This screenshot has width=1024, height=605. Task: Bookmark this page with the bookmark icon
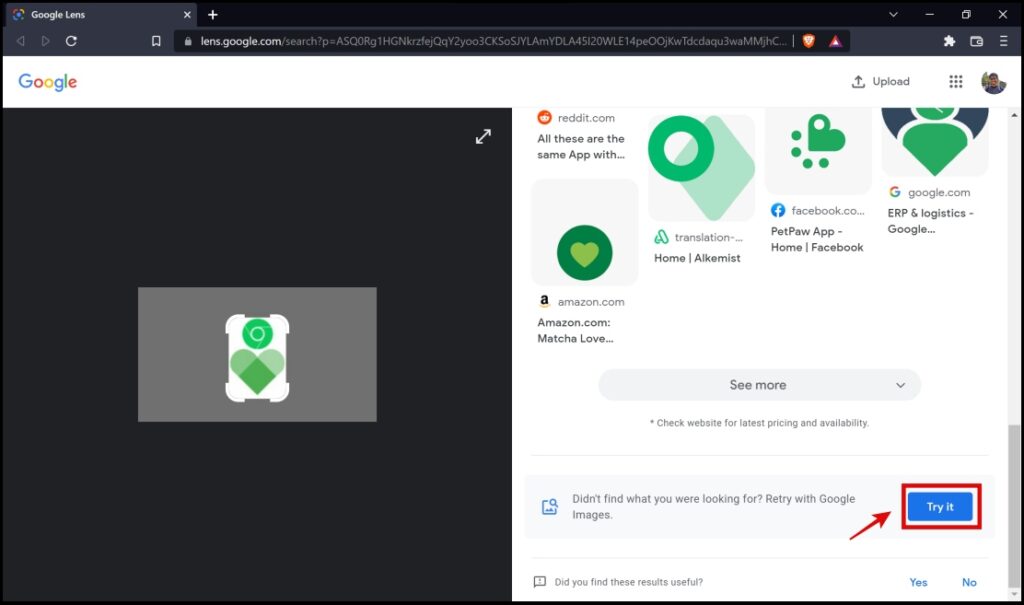click(x=156, y=41)
